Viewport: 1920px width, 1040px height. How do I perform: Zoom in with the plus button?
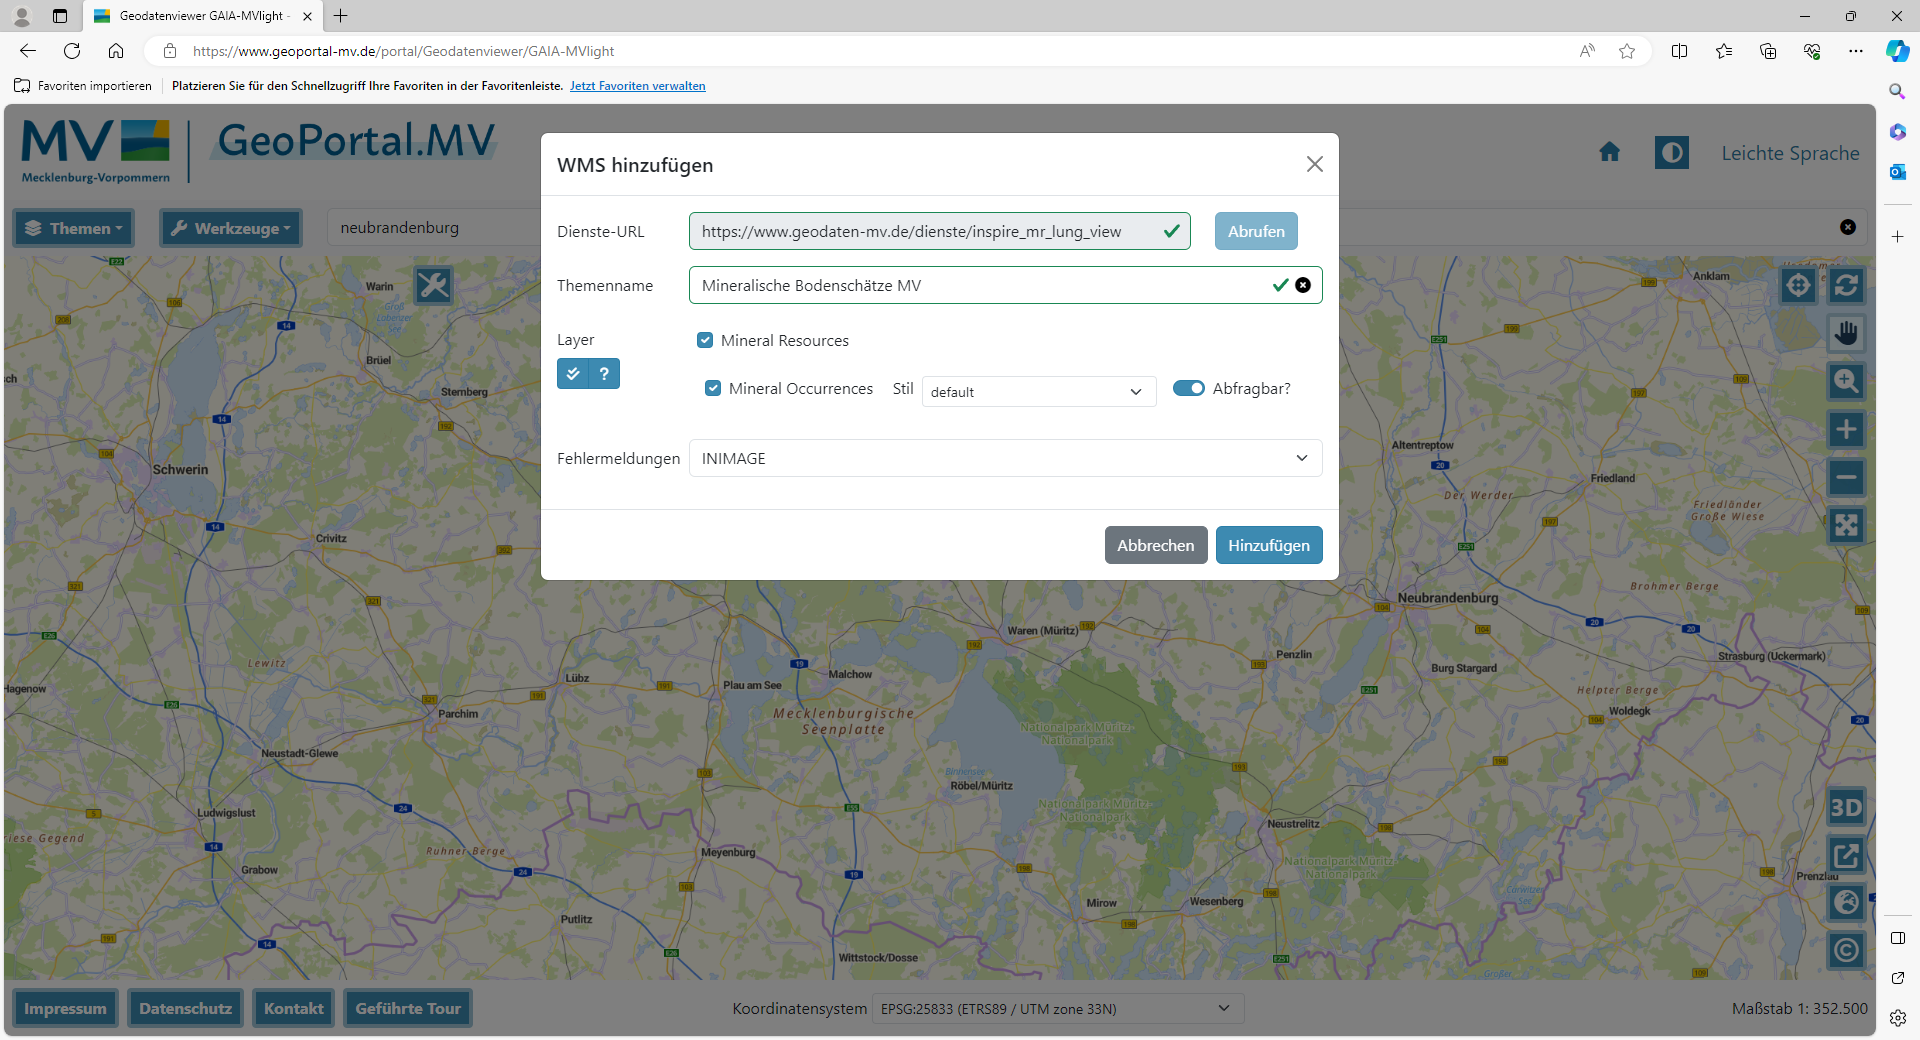pyautogui.click(x=1846, y=430)
